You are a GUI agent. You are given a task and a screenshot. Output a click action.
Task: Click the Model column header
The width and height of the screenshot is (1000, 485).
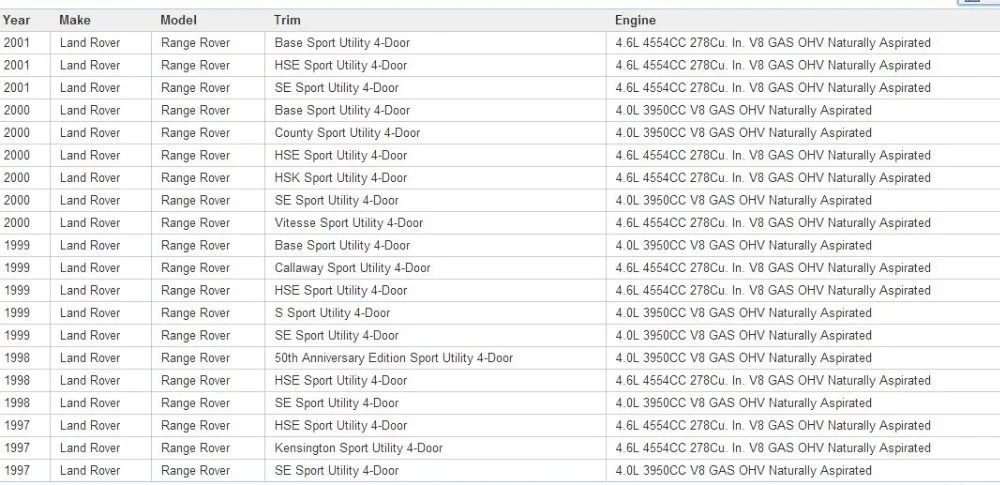pos(179,20)
